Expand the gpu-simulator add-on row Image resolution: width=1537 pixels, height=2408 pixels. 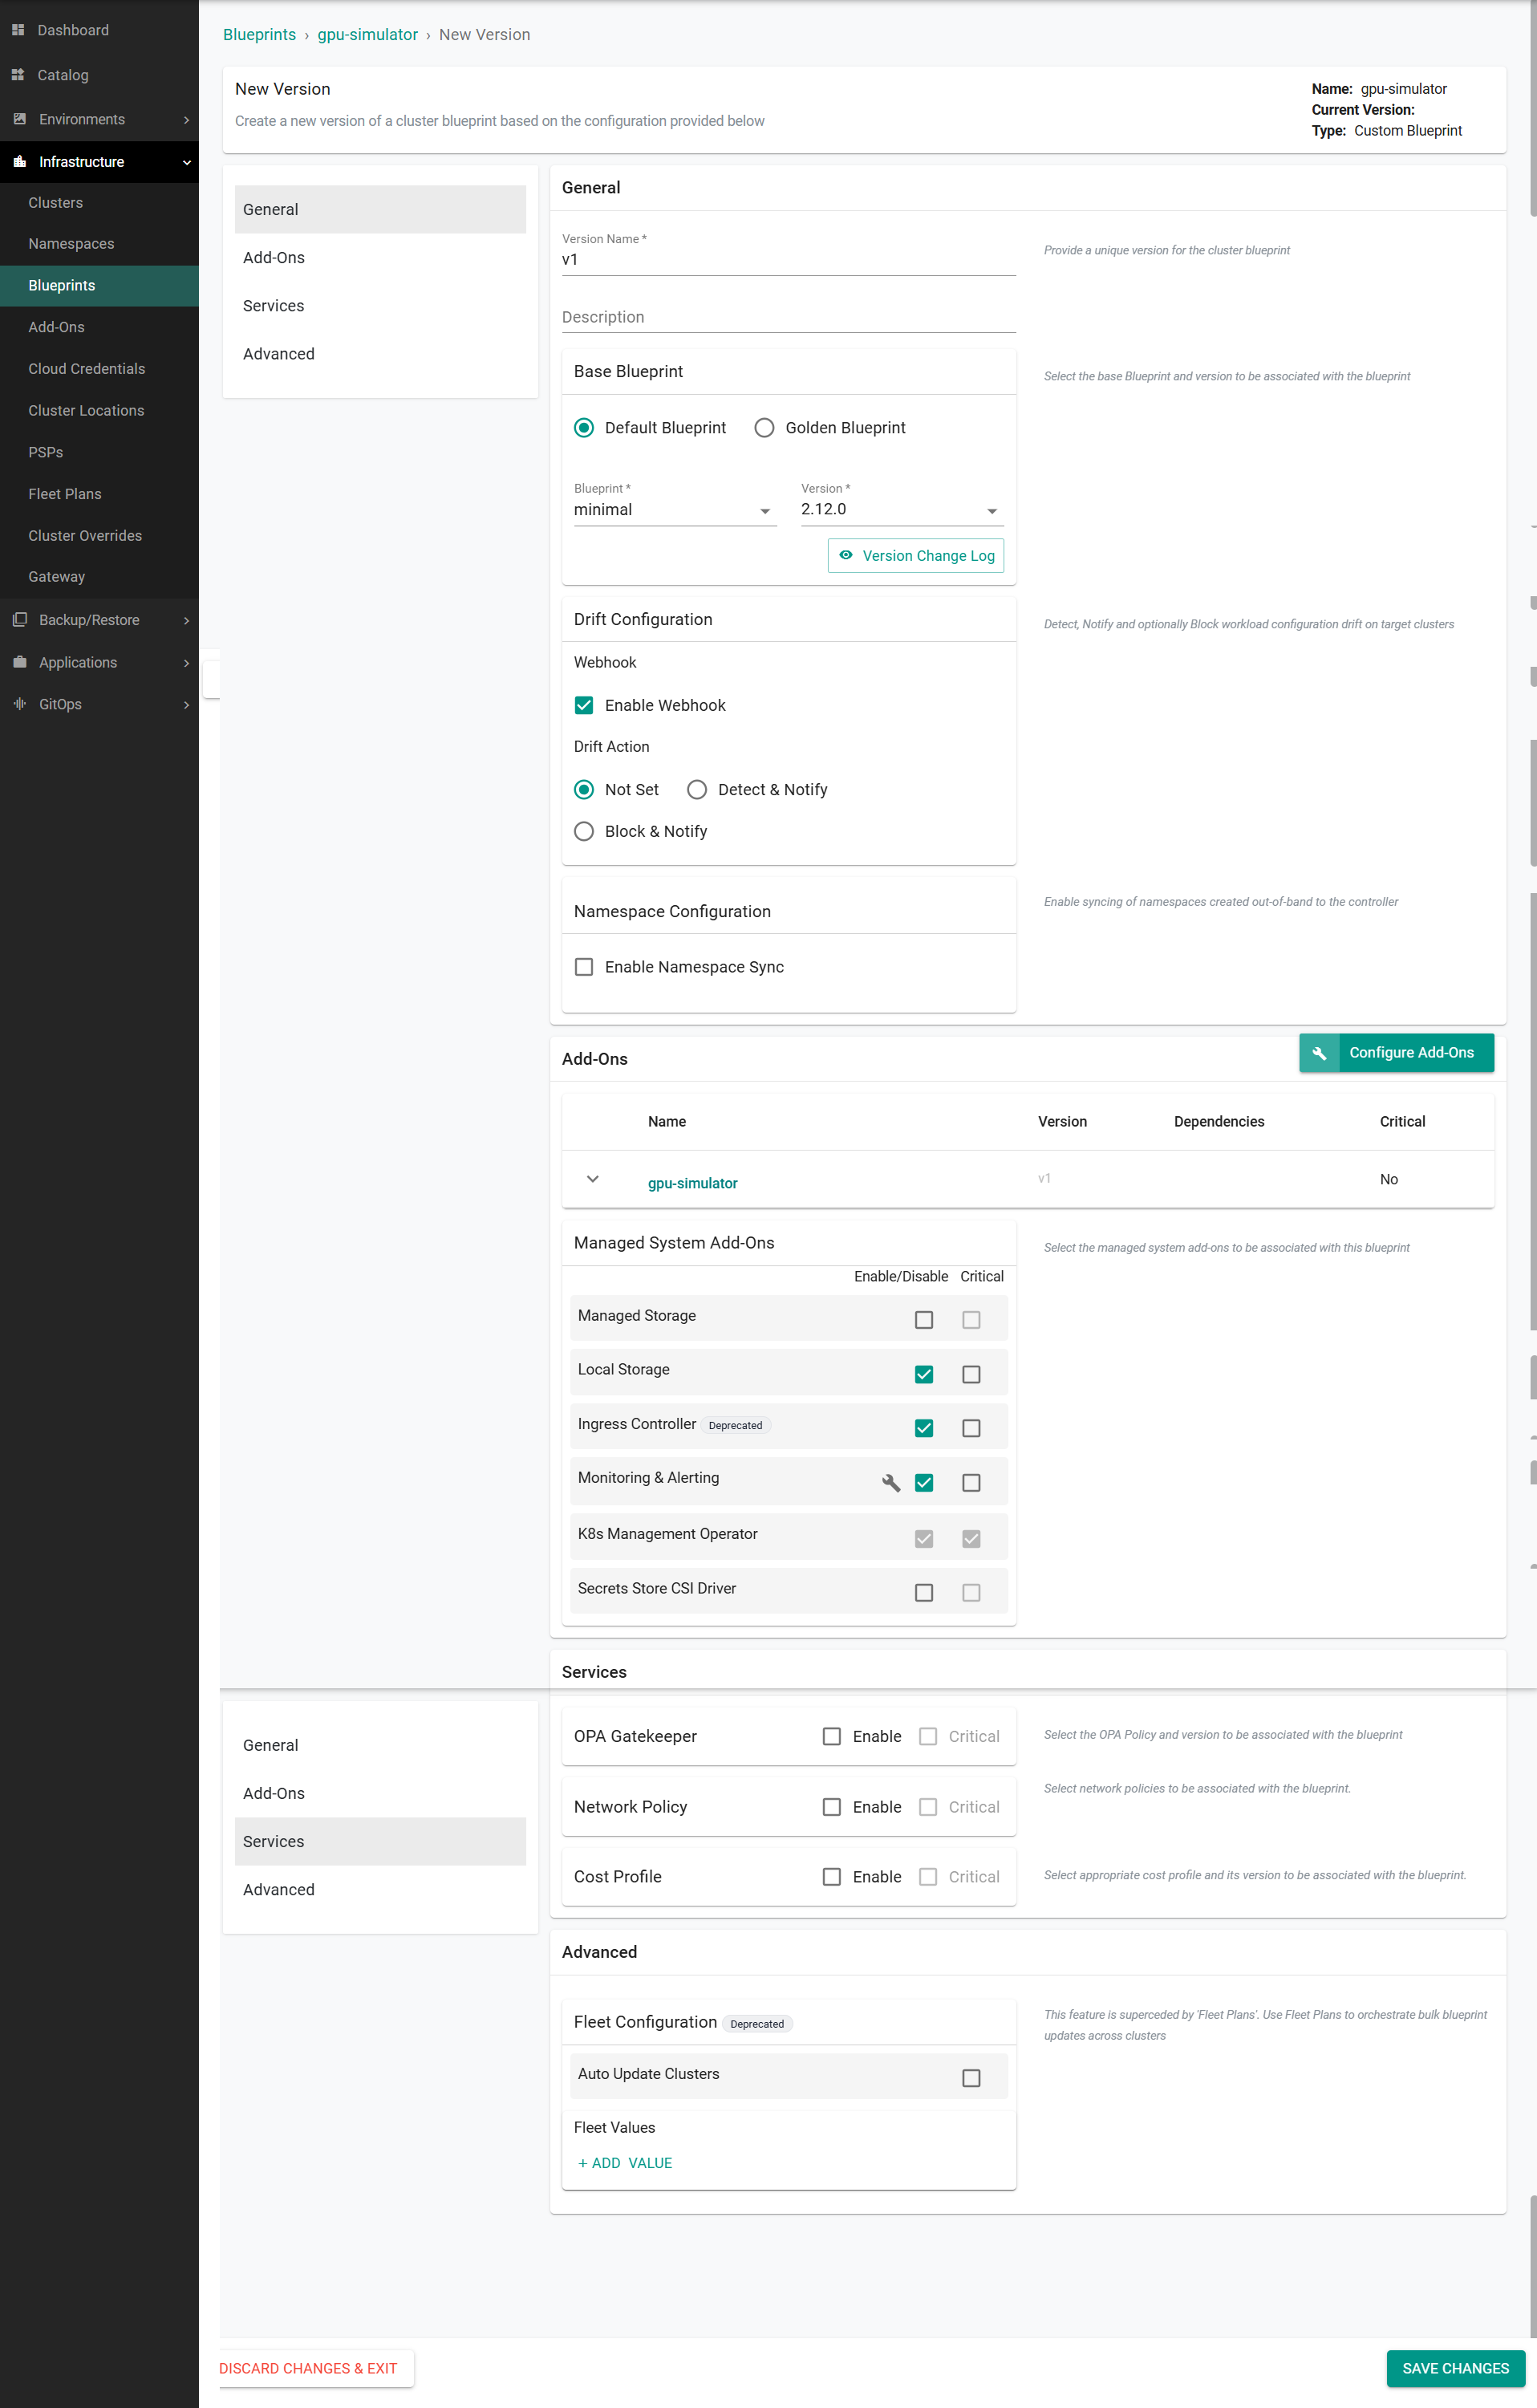point(592,1179)
